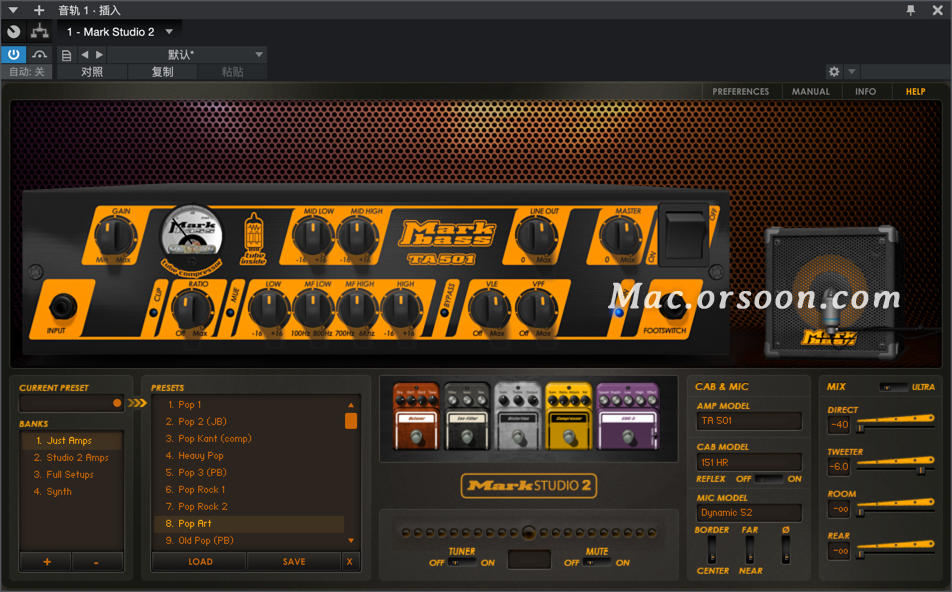Click the channel editor knob icon

(13, 32)
